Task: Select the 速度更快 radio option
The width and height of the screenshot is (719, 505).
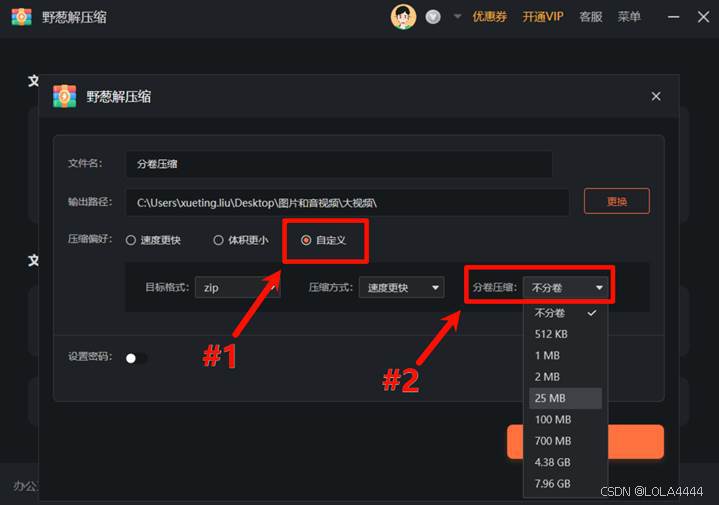Action: pos(153,240)
